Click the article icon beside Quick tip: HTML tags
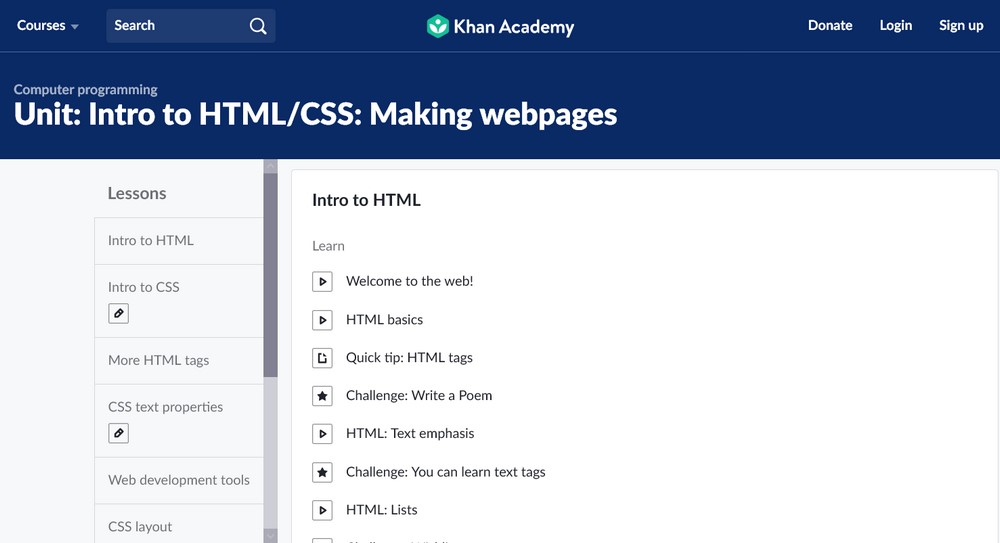 click(x=322, y=358)
